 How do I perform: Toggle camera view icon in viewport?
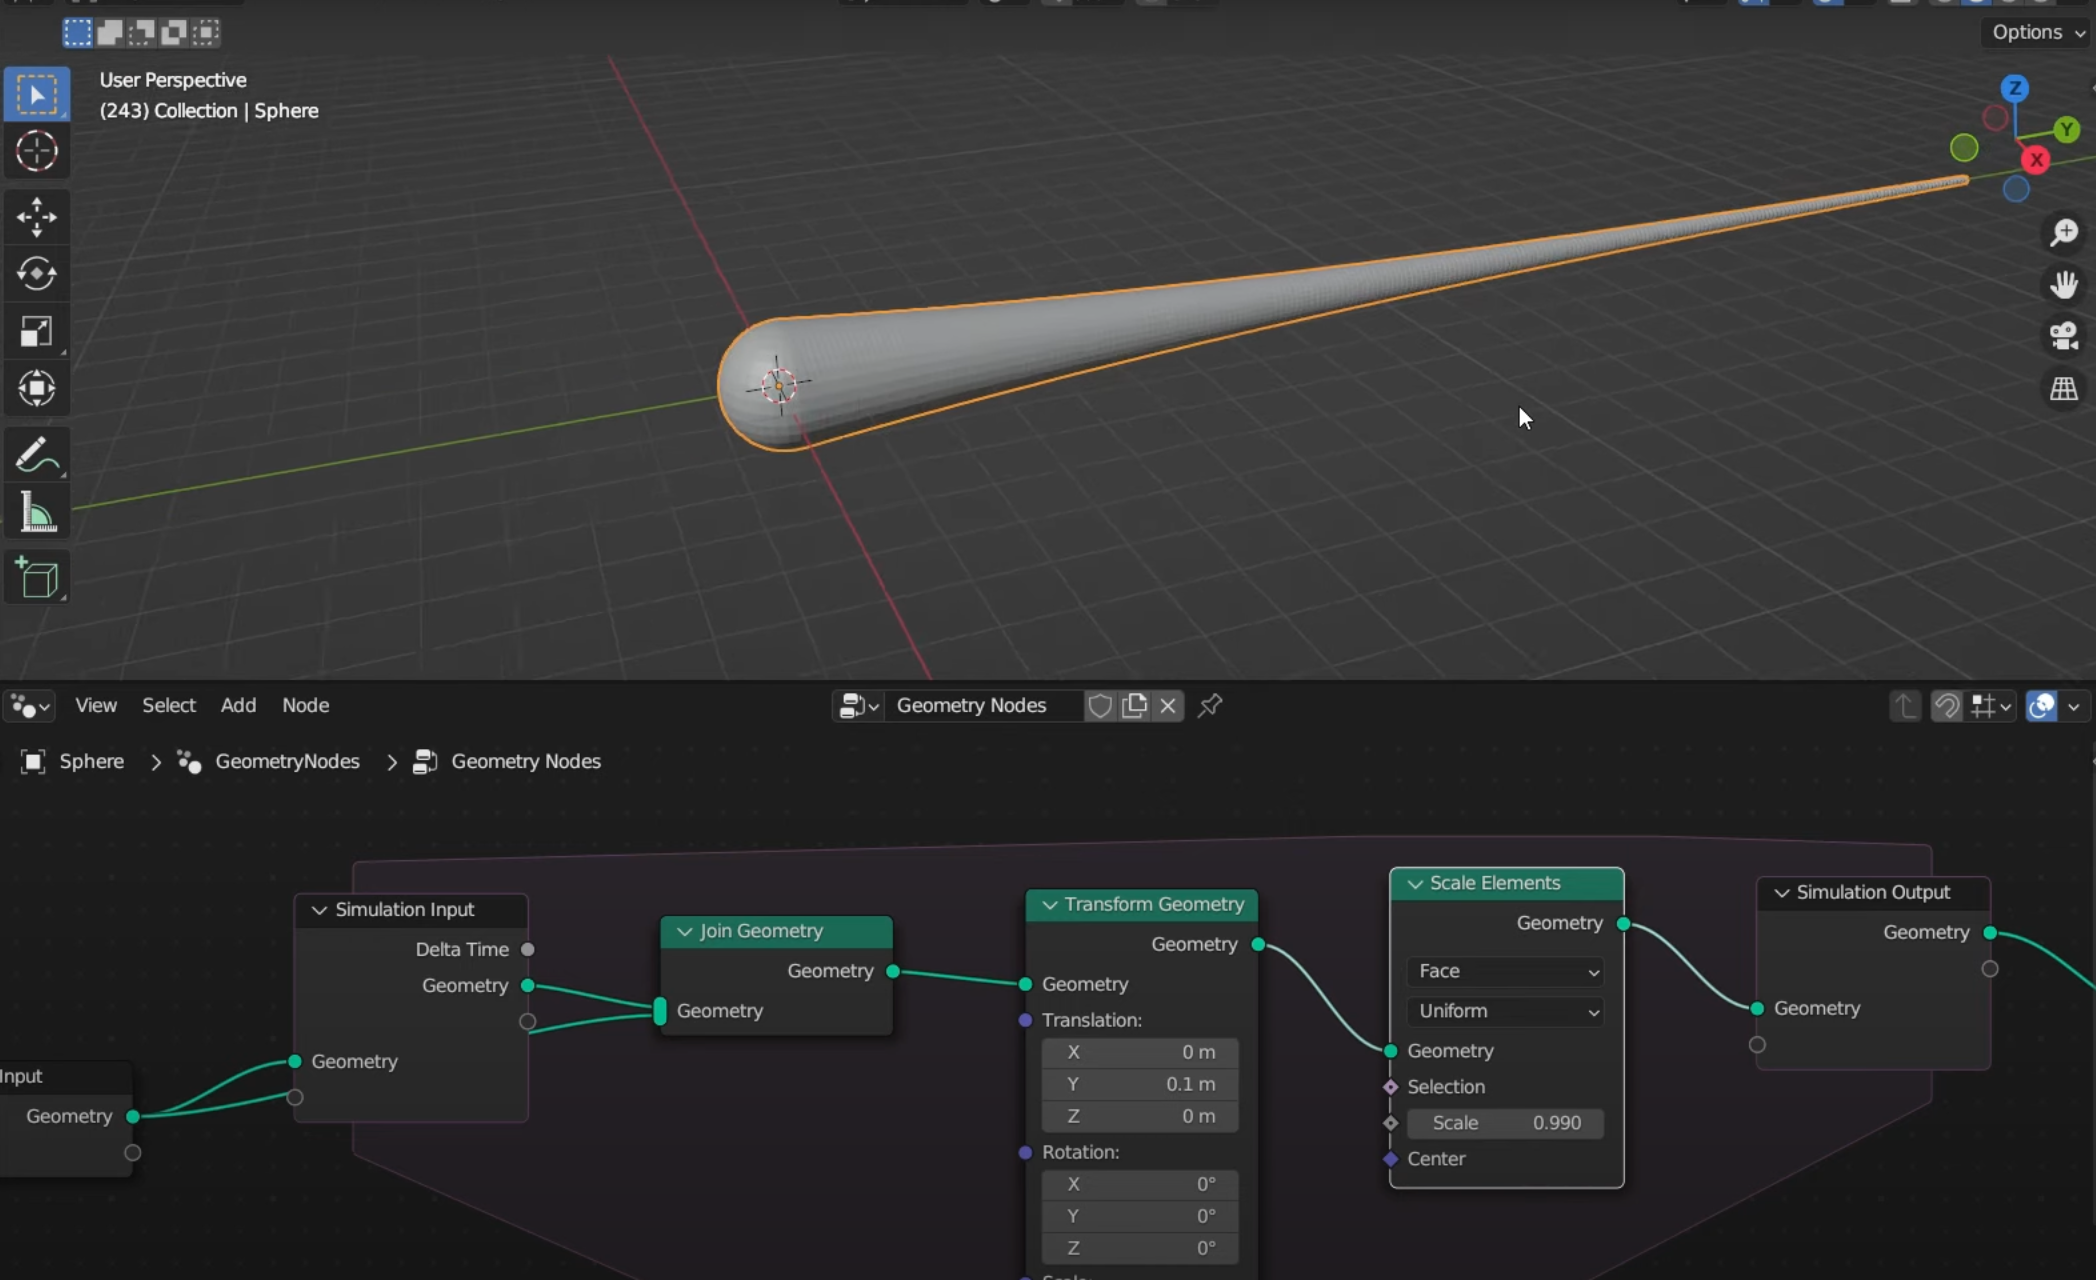pos(2063,336)
